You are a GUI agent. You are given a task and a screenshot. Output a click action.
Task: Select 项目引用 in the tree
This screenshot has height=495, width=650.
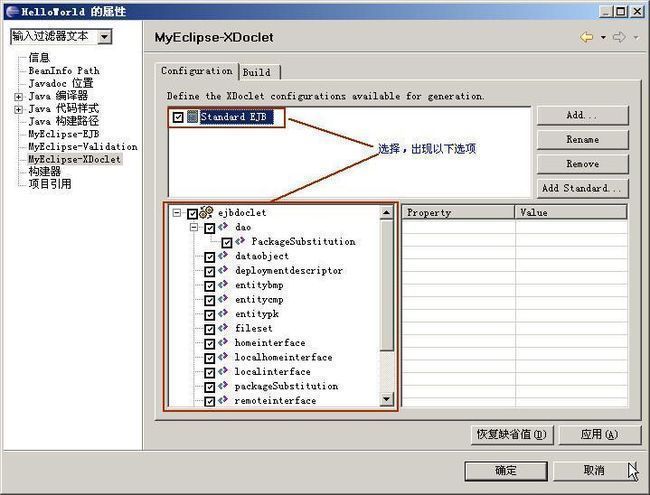pos(50,184)
